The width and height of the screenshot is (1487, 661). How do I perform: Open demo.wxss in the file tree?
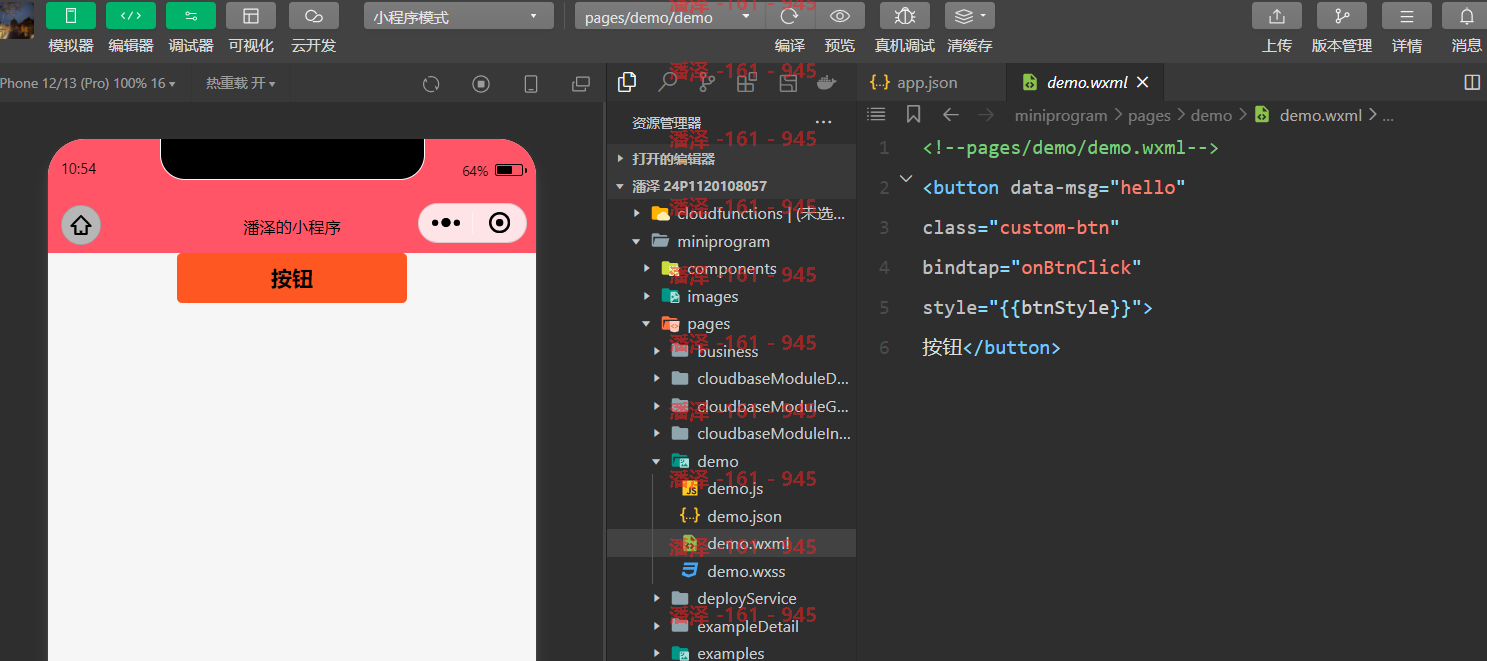[x=731, y=571]
